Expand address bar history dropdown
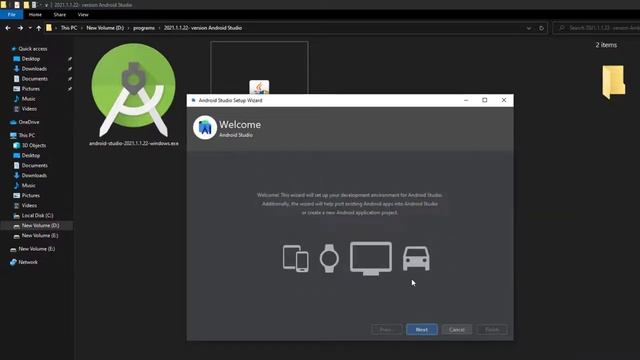The image size is (640, 360). [x=529, y=28]
